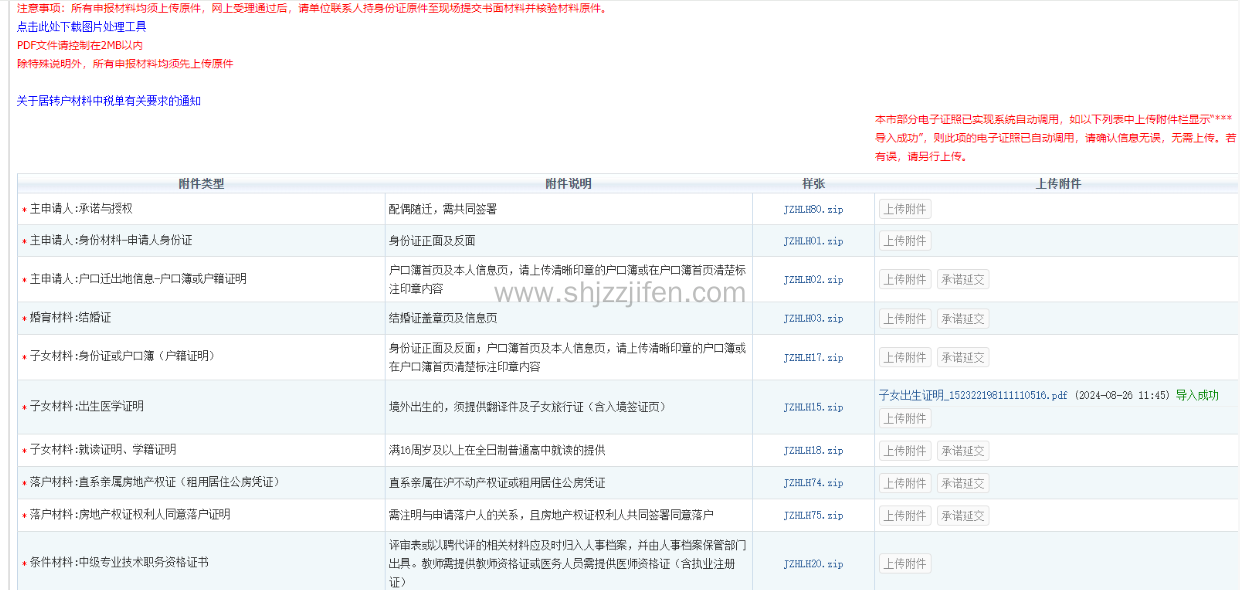The image size is (1240, 590).
Task: Open sample JZHLH03.zip for 结婚证
Action: coord(813,319)
